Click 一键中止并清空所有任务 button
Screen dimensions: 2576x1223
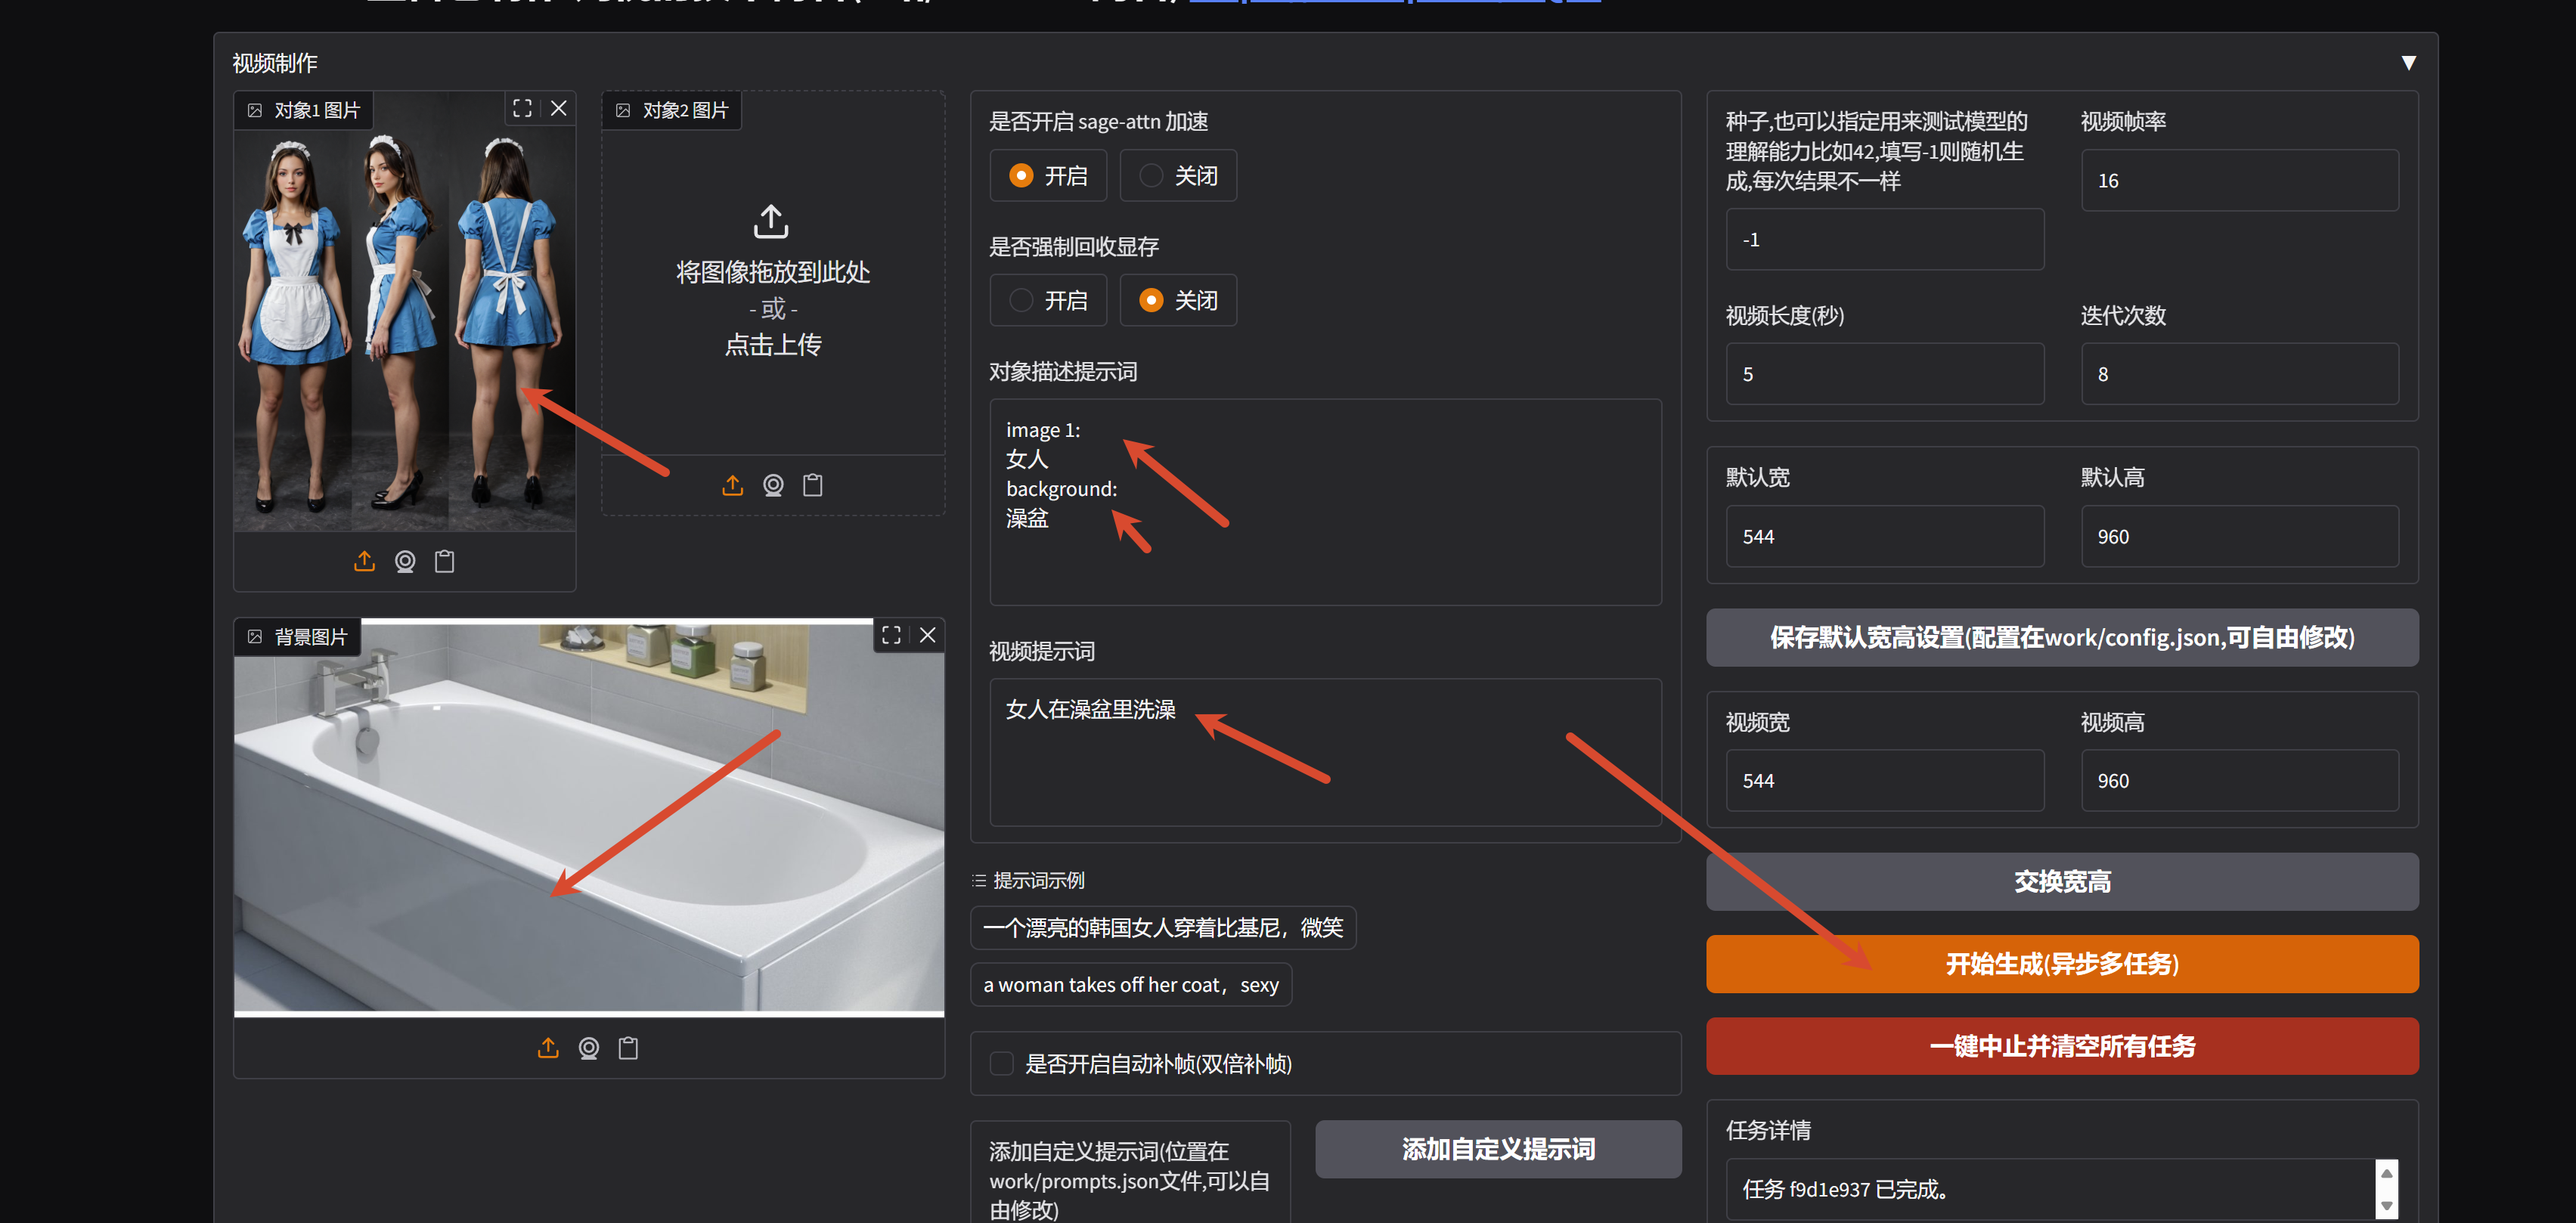(2062, 1046)
